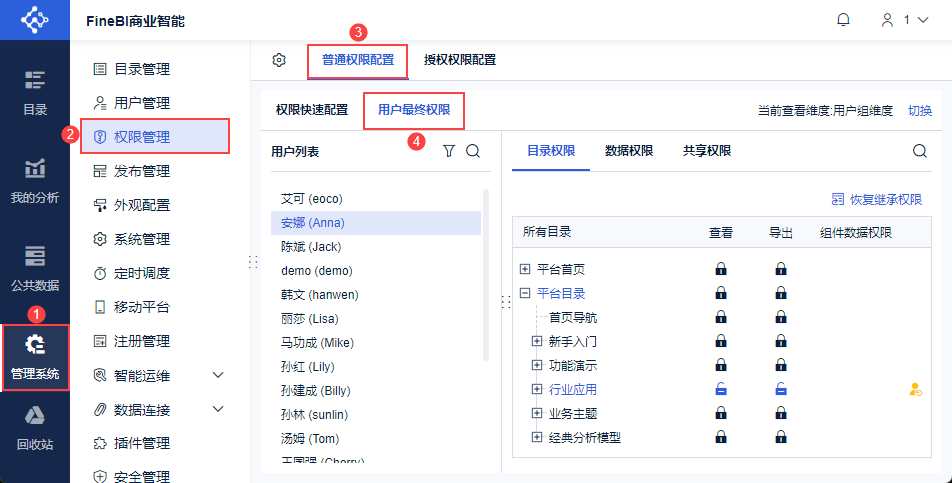952x483 pixels.
Task: Toggle 查看 lock for 首页导航
Action: (721, 317)
